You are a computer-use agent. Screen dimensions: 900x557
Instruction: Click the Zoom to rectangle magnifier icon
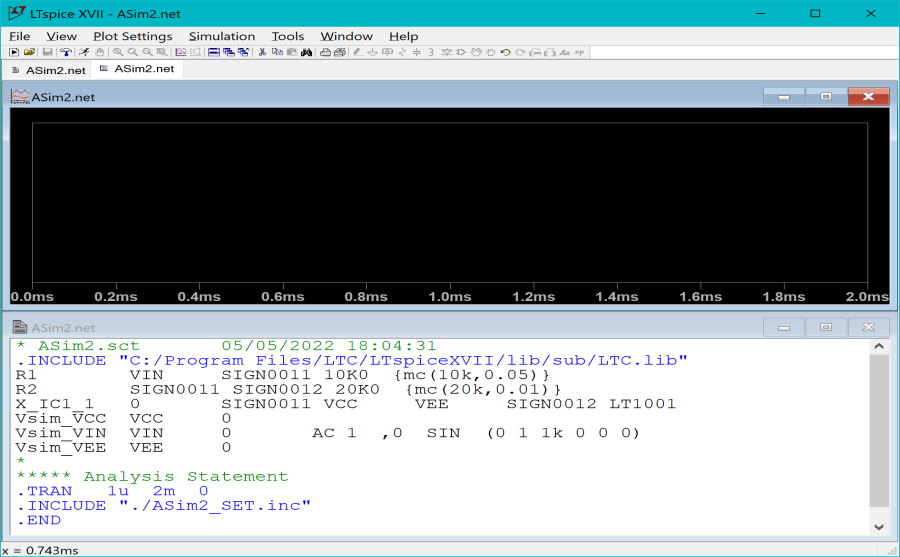[118, 52]
